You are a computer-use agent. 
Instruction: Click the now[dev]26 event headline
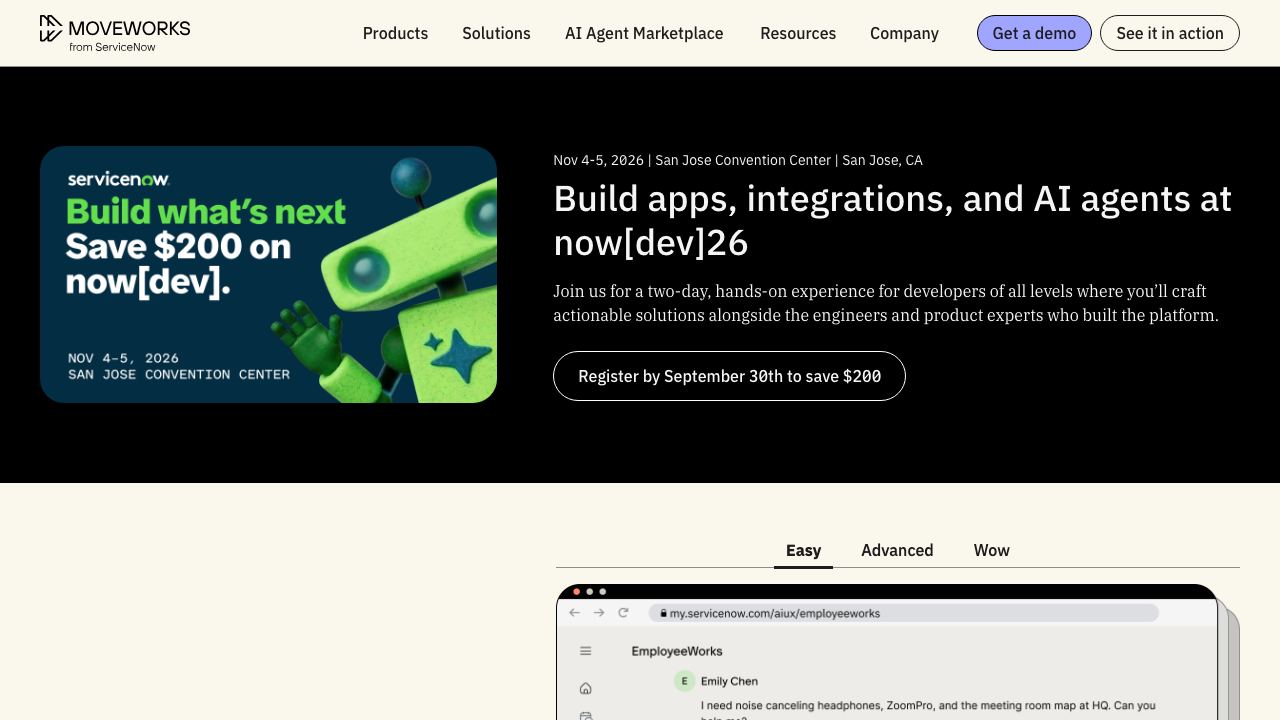(892, 220)
